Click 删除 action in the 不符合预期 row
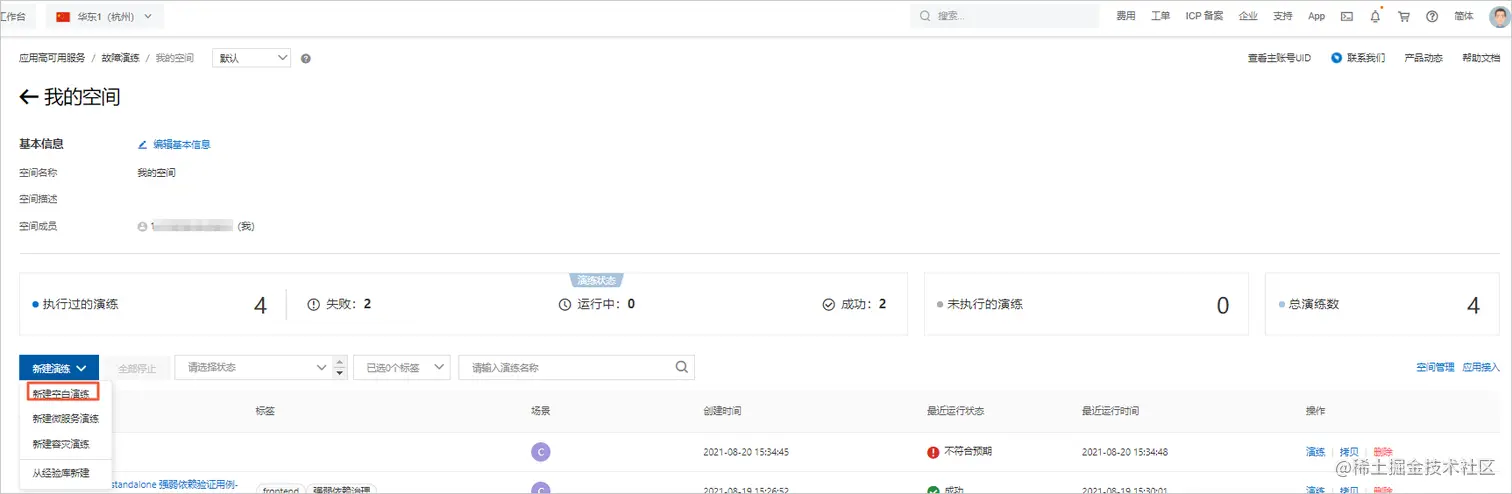The image size is (1512, 494). coord(1383,452)
